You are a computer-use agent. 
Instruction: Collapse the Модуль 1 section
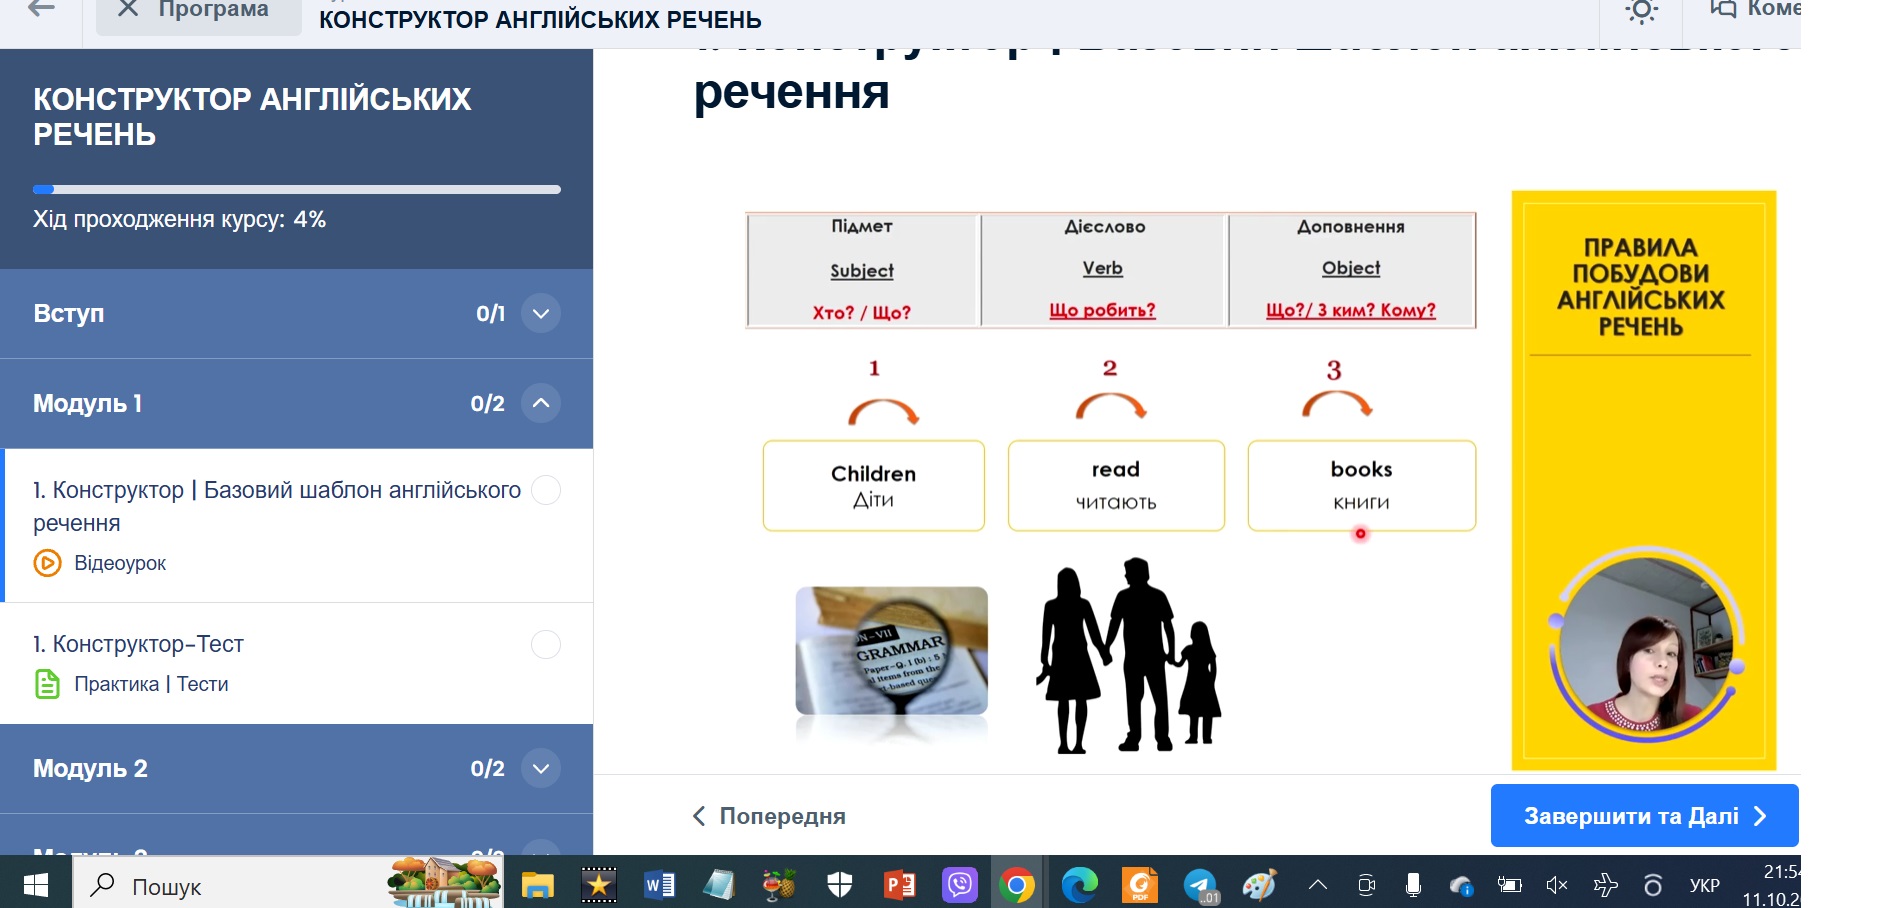pyautogui.click(x=541, y=403)
